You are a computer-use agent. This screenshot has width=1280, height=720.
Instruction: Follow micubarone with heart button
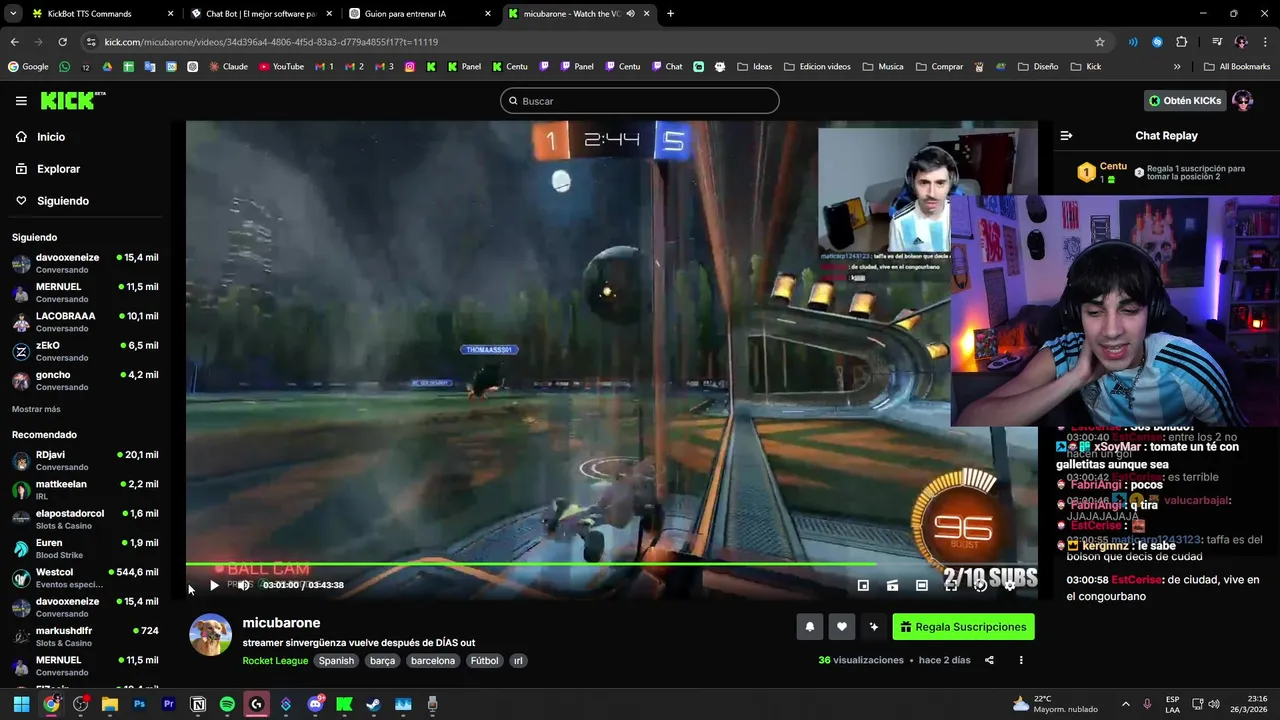point(842,627)
